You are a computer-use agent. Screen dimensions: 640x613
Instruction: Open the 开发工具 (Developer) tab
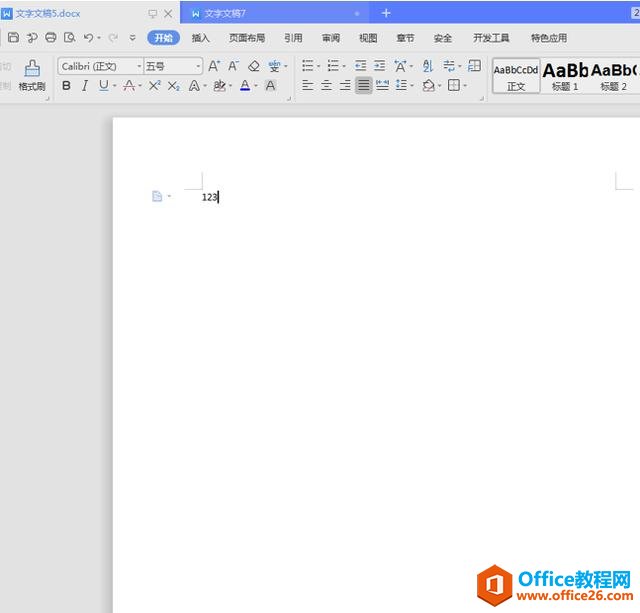(x=491, y=38)
